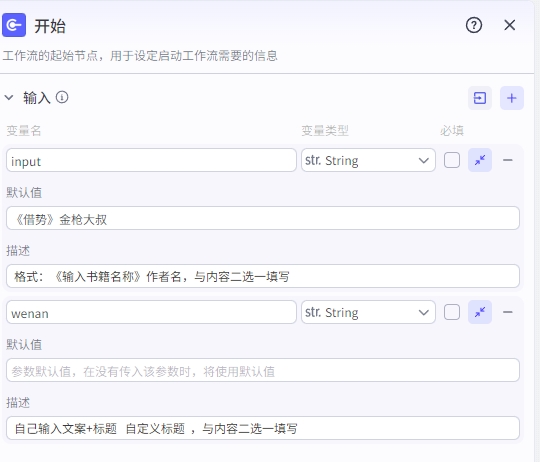This screenshot has width=540, height=462.
Task: Click default value field with 《借势》金枪大叔
Action: tap(263, 218)
